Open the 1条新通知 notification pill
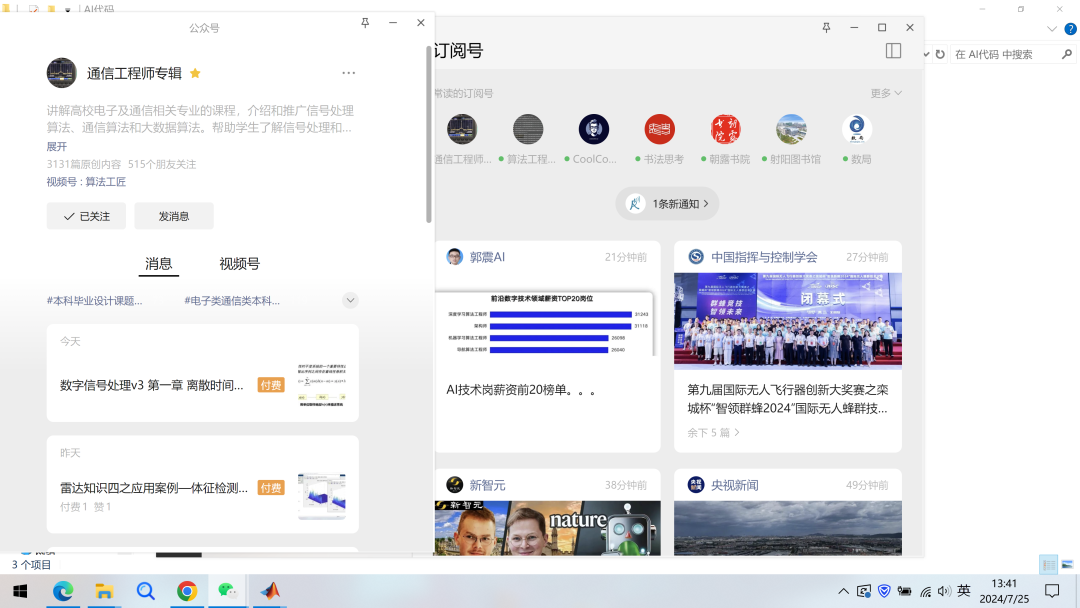1080x608 pixels. coord(667,204)
